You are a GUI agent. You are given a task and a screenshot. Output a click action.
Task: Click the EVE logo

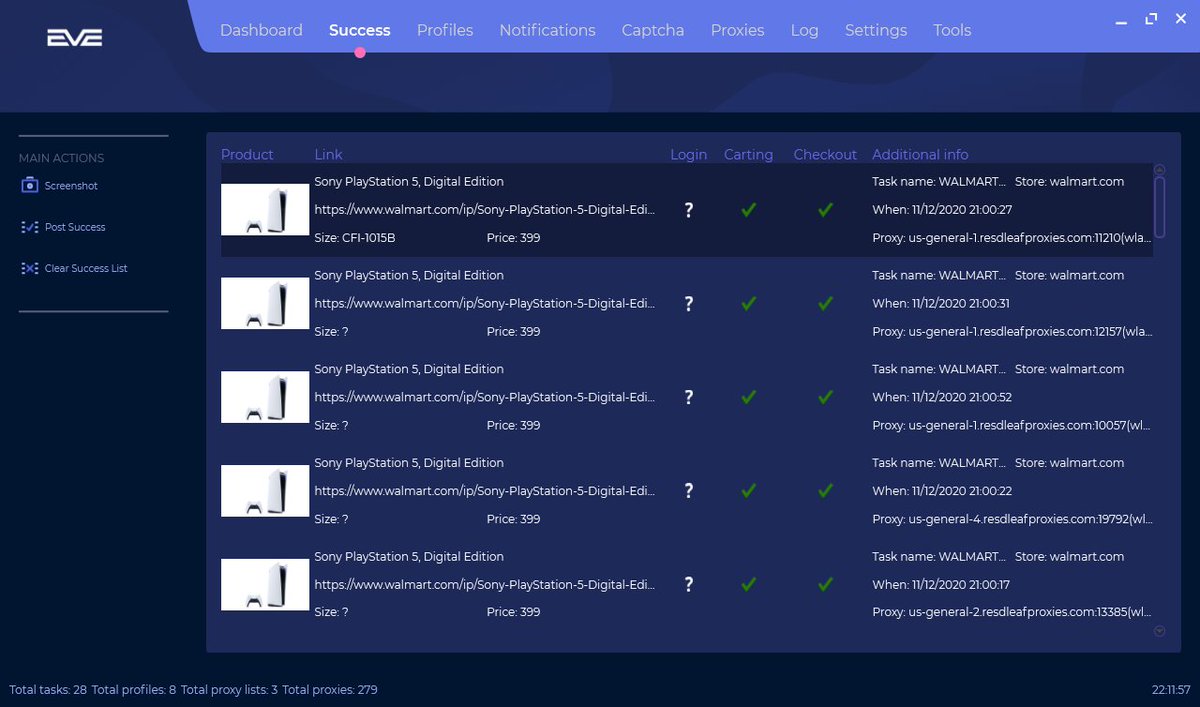coord(74,38)
